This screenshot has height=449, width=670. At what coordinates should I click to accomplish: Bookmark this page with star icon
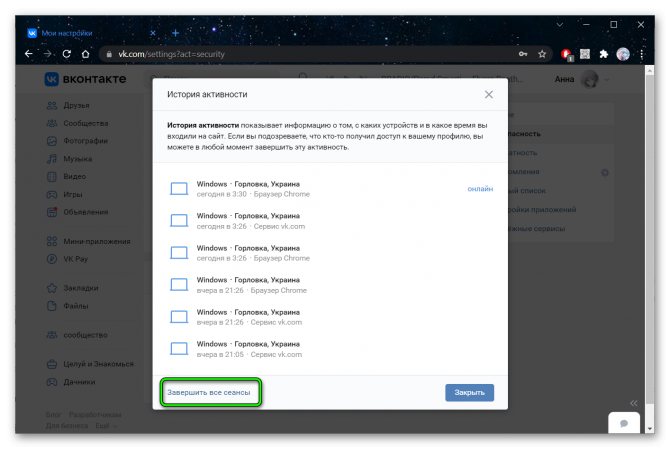pos(542,54)
